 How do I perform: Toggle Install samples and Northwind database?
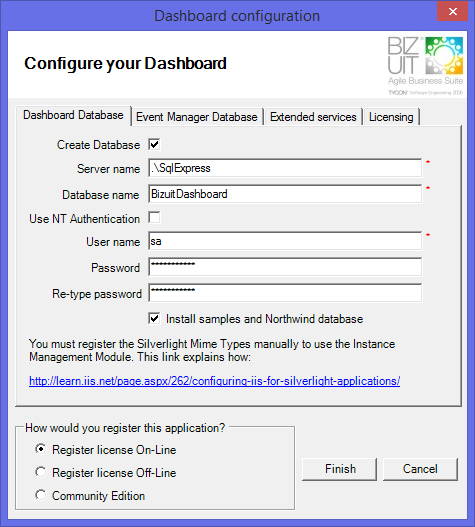pos(154,318)
